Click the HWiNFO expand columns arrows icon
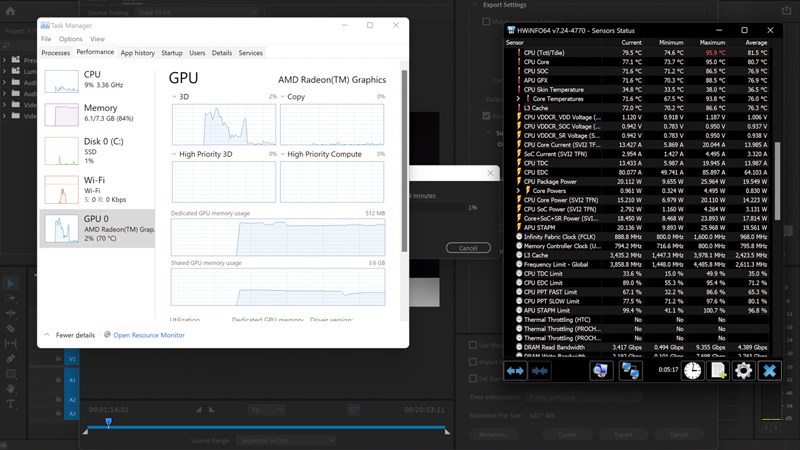The width and height of the screenshot is (800, 450). click(x=516, y=371)
